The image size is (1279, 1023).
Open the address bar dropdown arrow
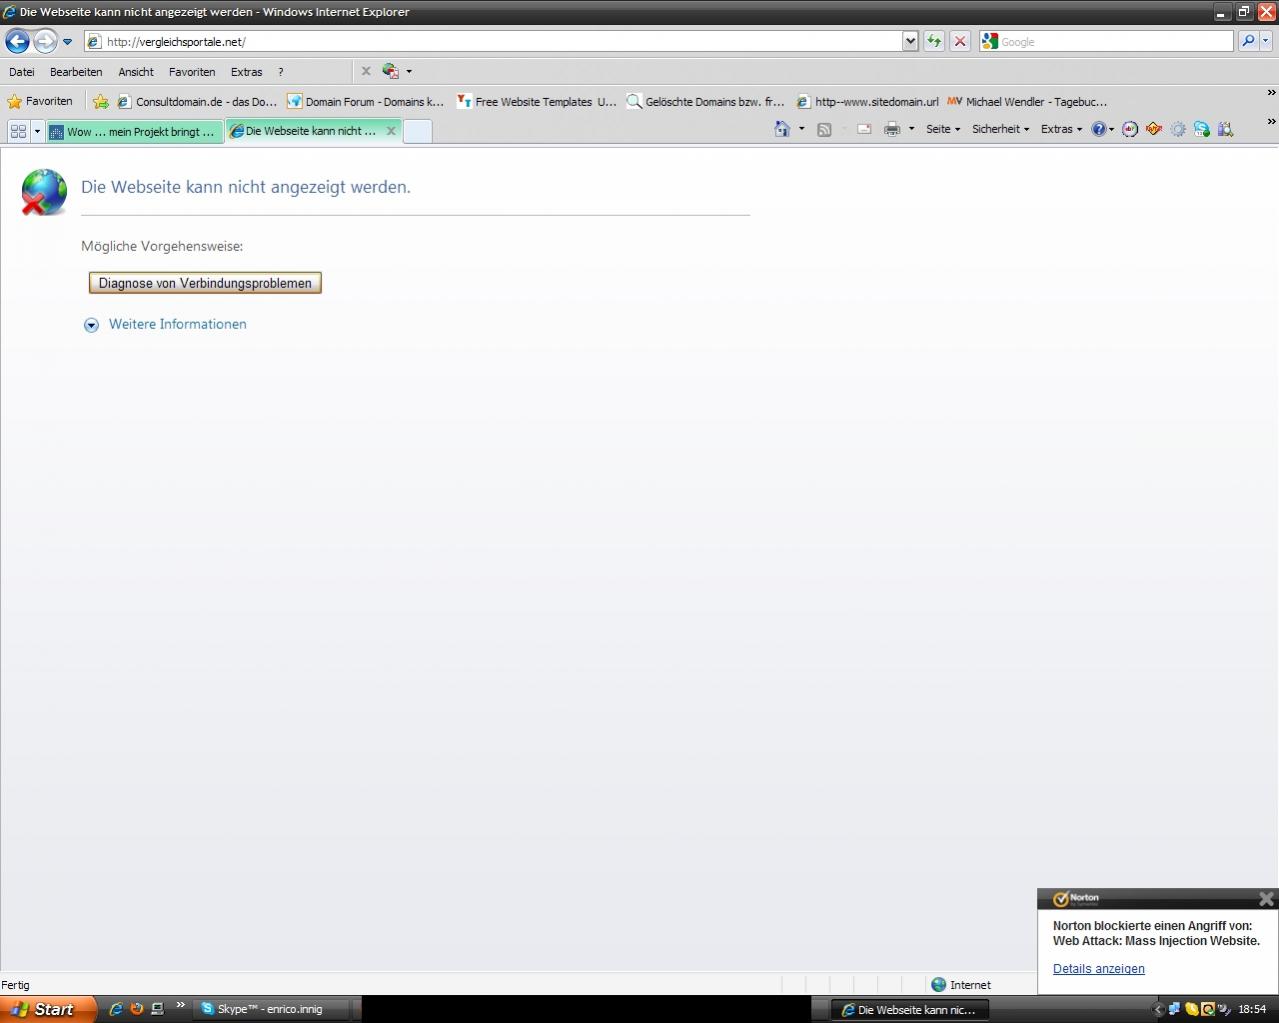(910, 41)
